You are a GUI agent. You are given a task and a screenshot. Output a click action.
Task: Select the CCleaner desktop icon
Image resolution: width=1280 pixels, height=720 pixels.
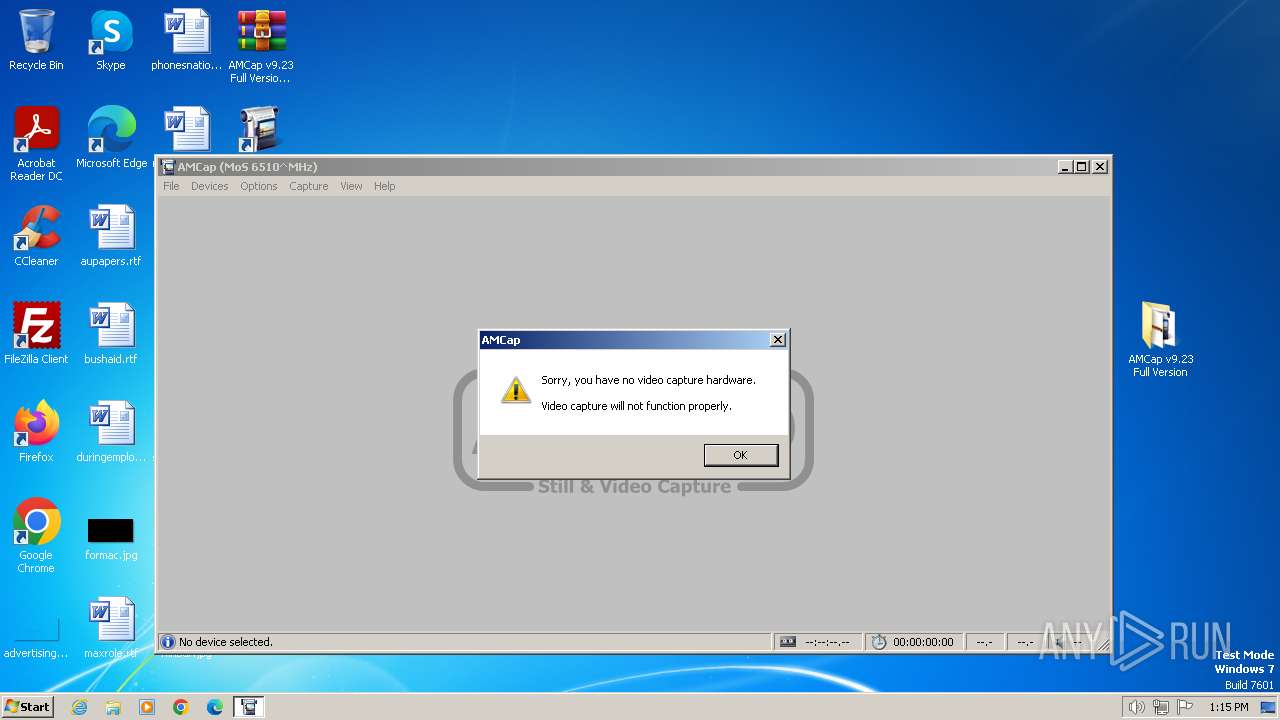[x=36, y=236]
